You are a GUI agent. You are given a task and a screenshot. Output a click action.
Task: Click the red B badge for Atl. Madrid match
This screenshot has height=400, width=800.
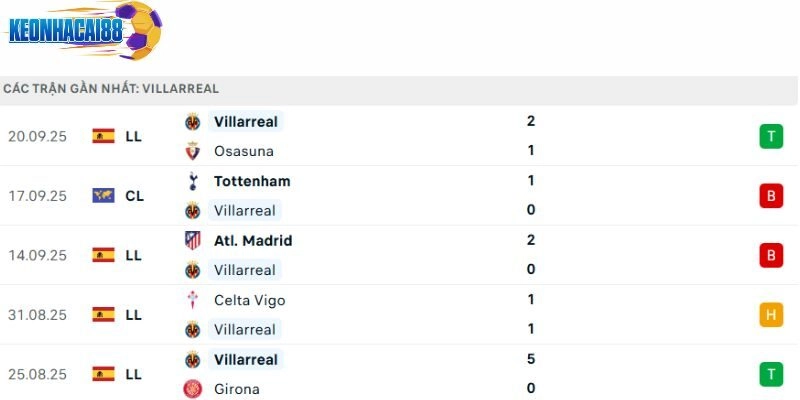pos(770,255)
